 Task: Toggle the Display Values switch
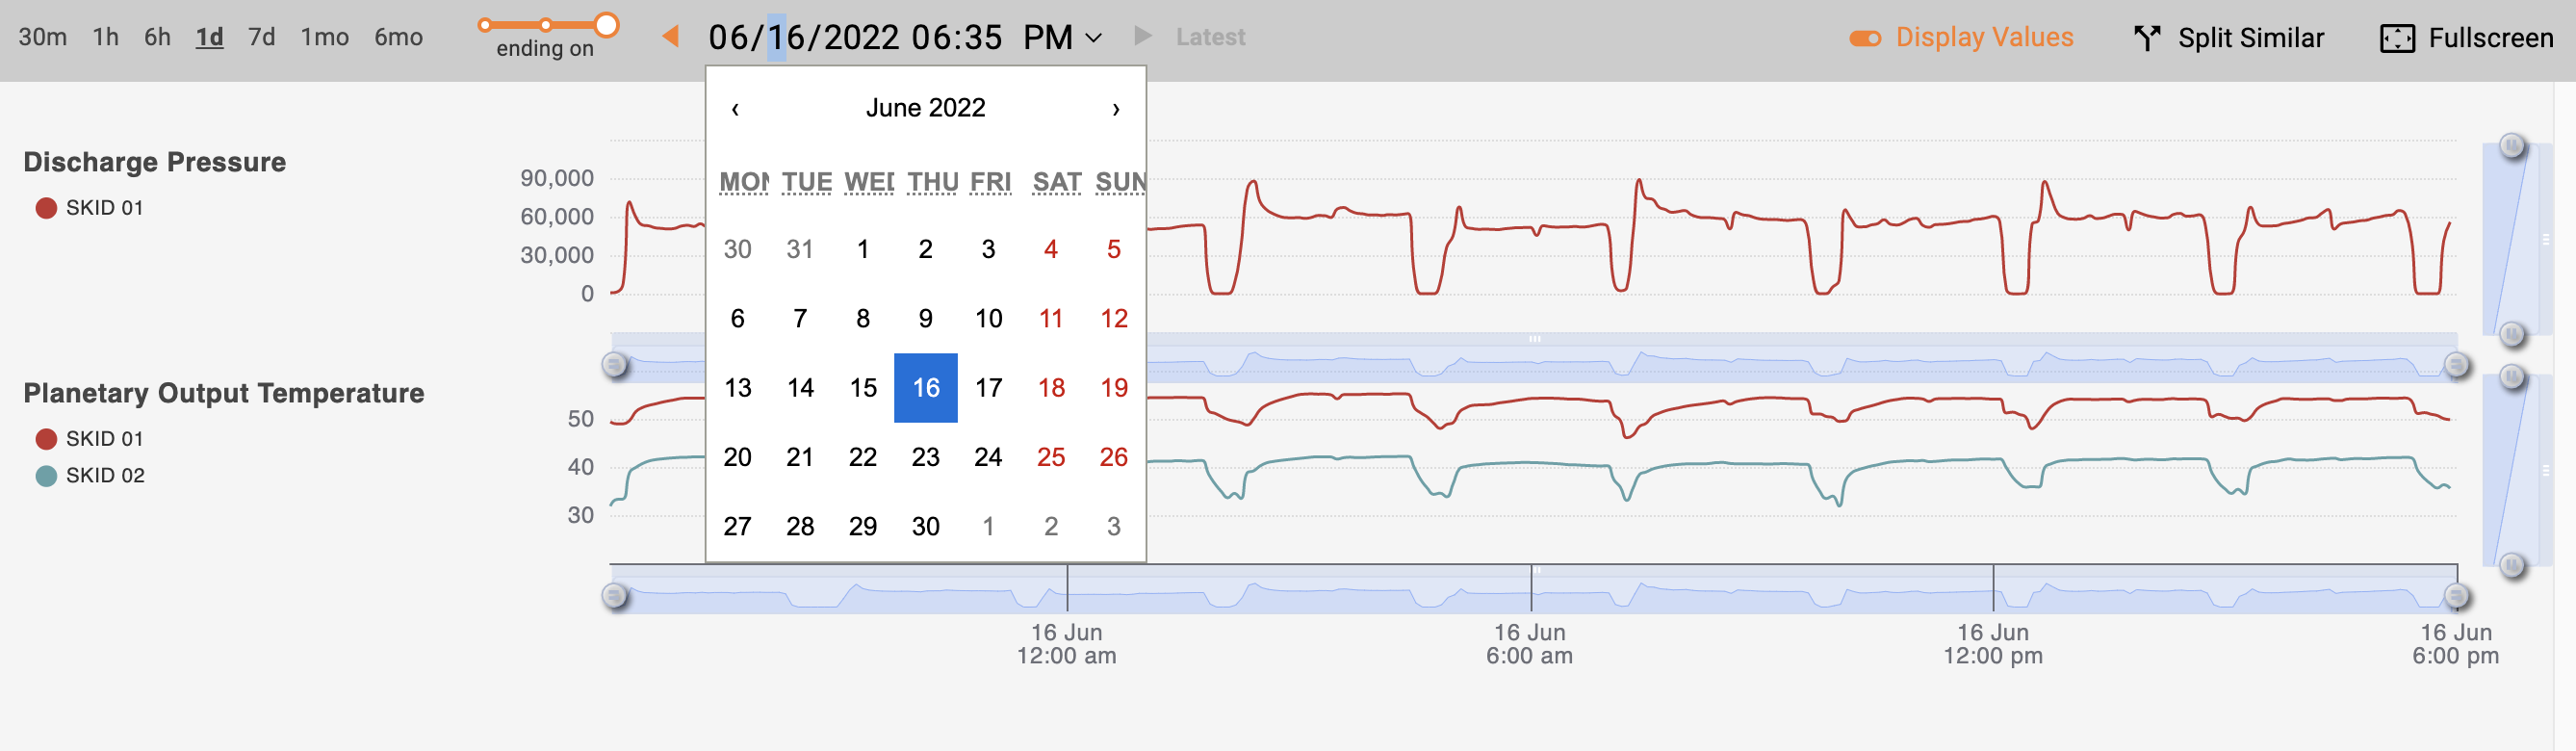pyautogui.click(x=1864, y=38)
